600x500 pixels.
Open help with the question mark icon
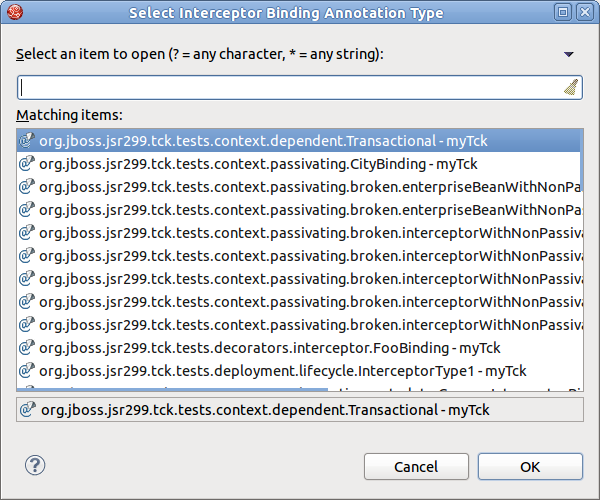(x=35, y=465)
